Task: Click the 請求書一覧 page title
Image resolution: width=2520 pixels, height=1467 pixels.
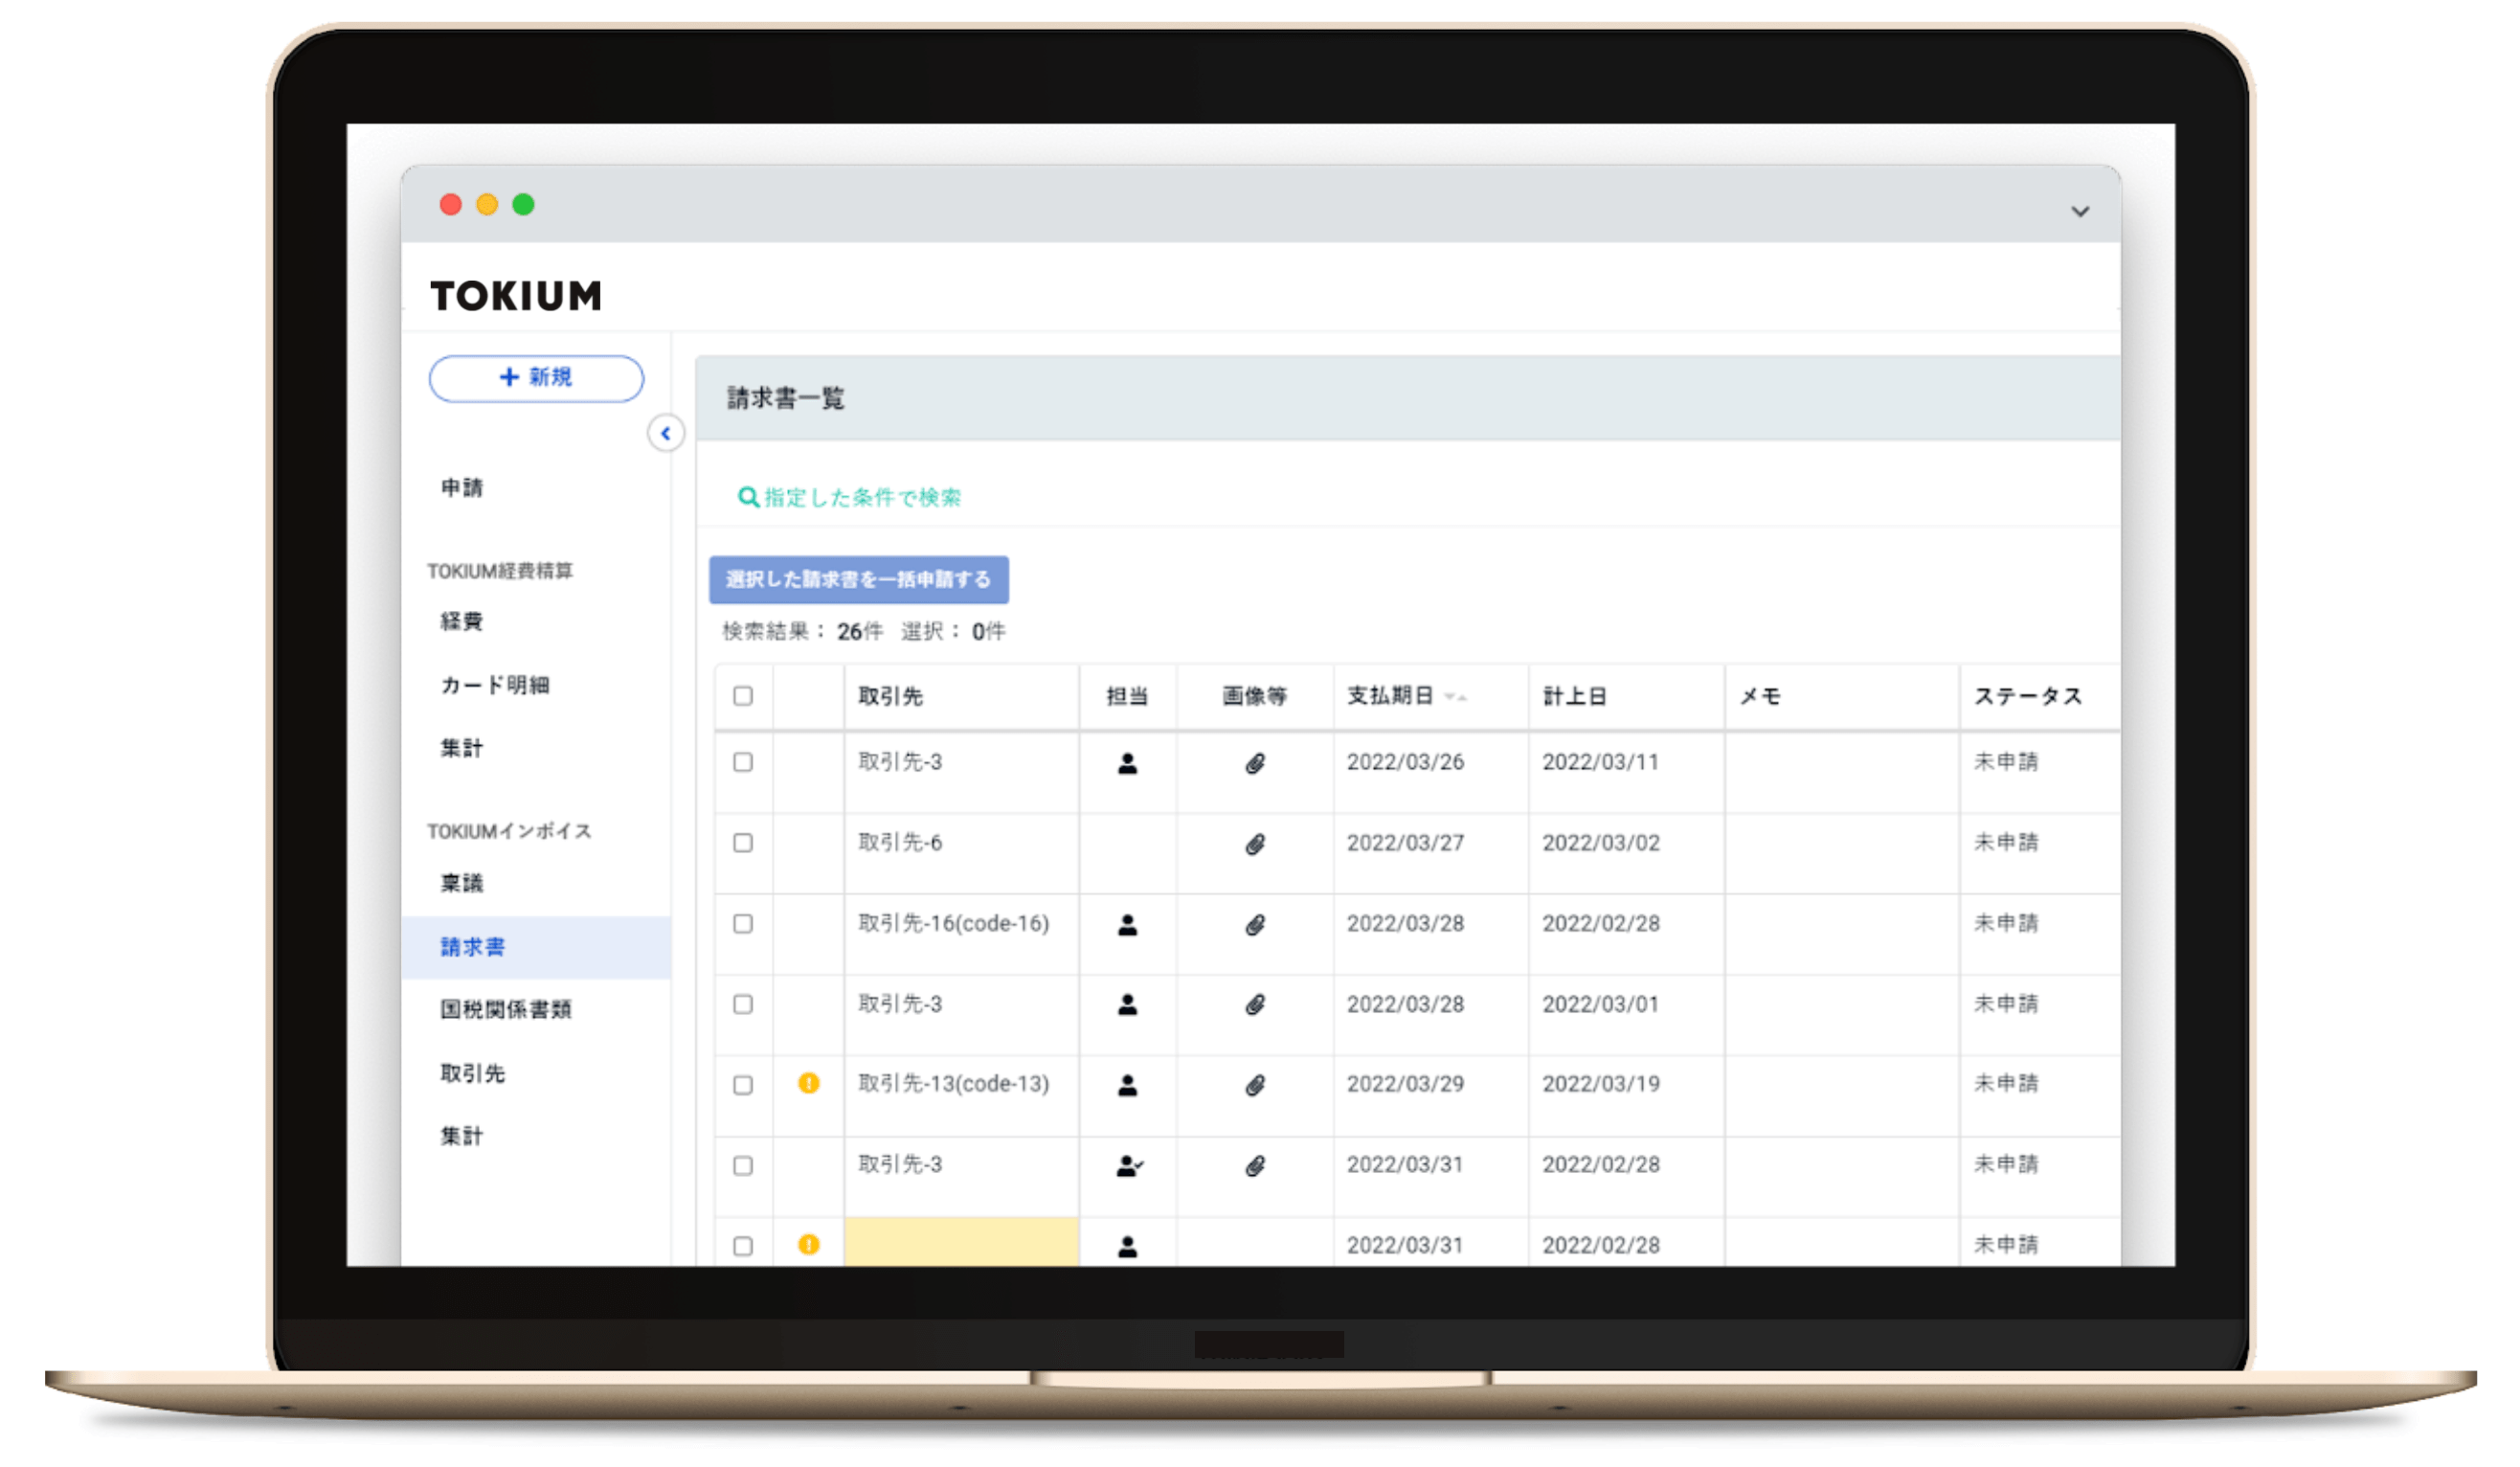Action: click(x=785, y=398)
